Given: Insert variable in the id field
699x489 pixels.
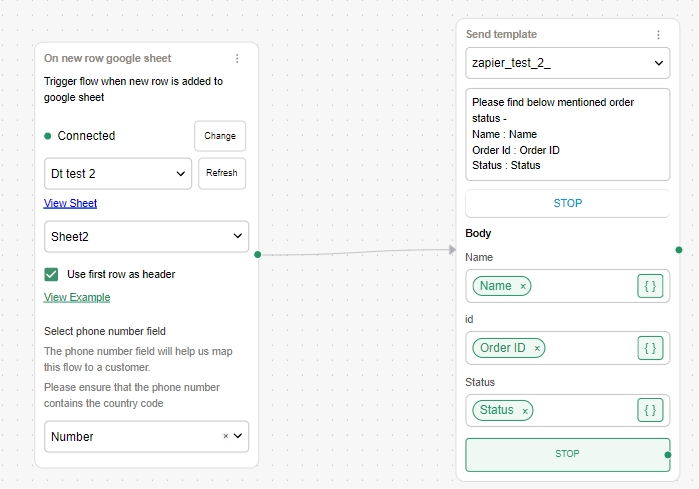Looking at the screenshot, I should tap(650, 348).
